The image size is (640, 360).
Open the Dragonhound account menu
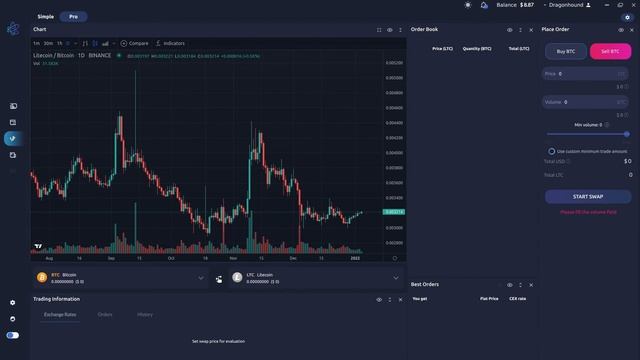coord(567,5)
